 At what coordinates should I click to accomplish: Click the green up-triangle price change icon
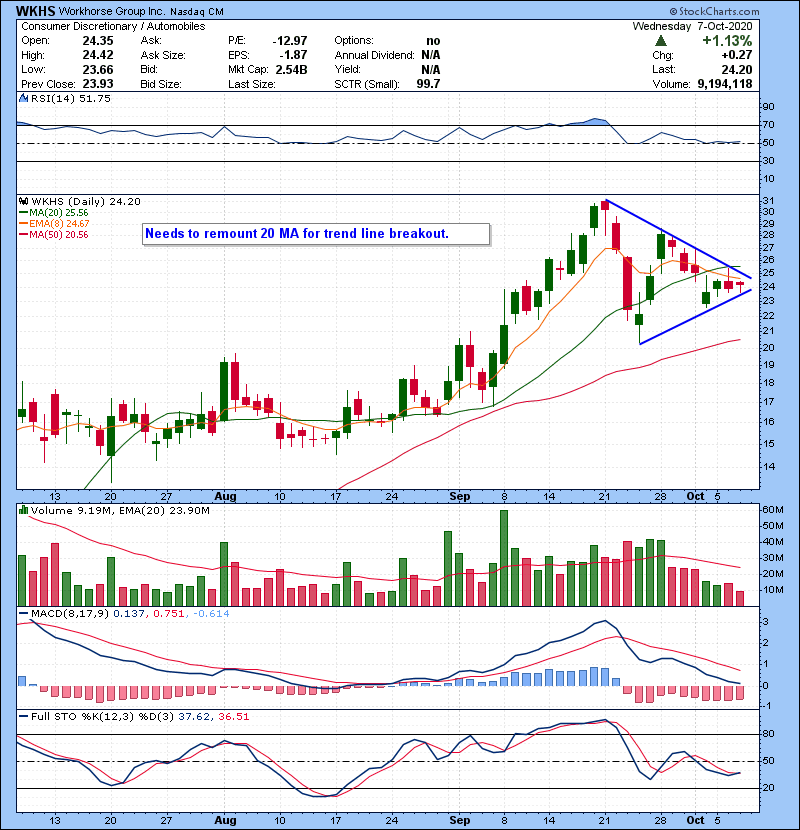click(661, 41)
